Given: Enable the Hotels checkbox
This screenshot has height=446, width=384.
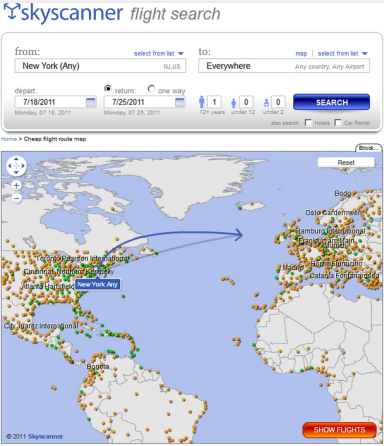Looking at the screenshot, I should point(308,123).
